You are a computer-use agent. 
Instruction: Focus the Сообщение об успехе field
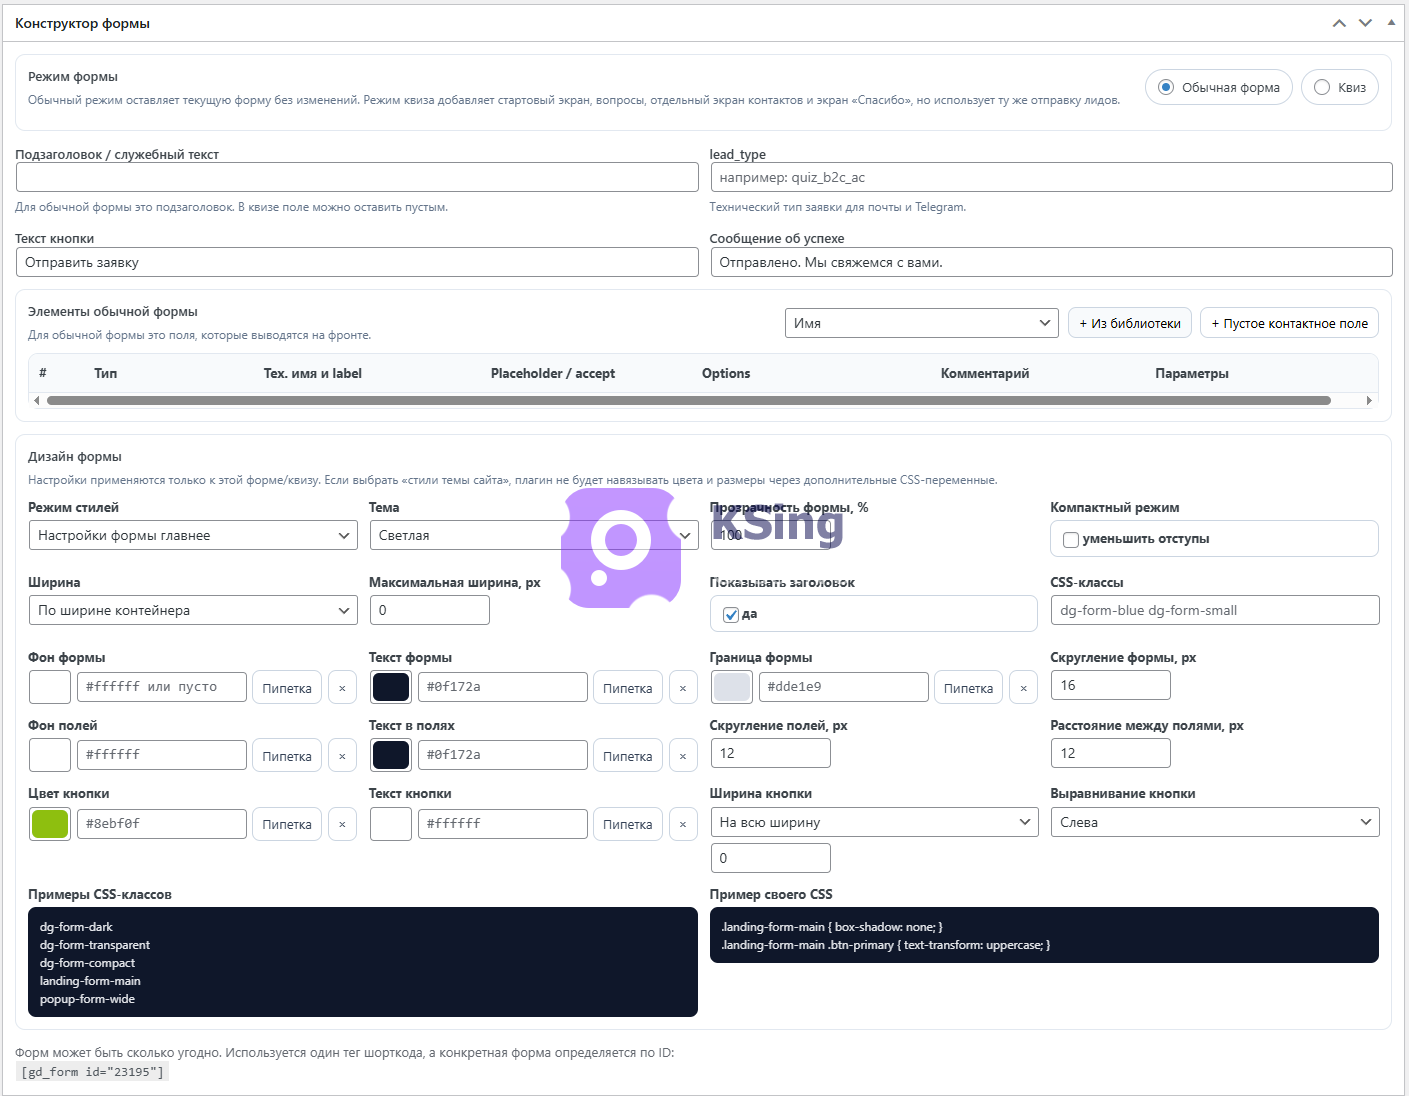tap(1051, 262)
